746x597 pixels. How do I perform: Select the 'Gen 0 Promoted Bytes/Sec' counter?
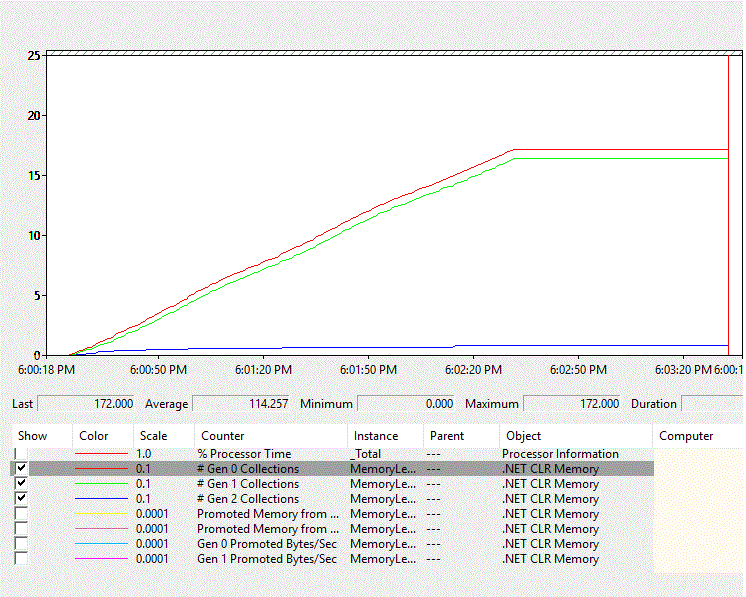[x=267, y=544]
